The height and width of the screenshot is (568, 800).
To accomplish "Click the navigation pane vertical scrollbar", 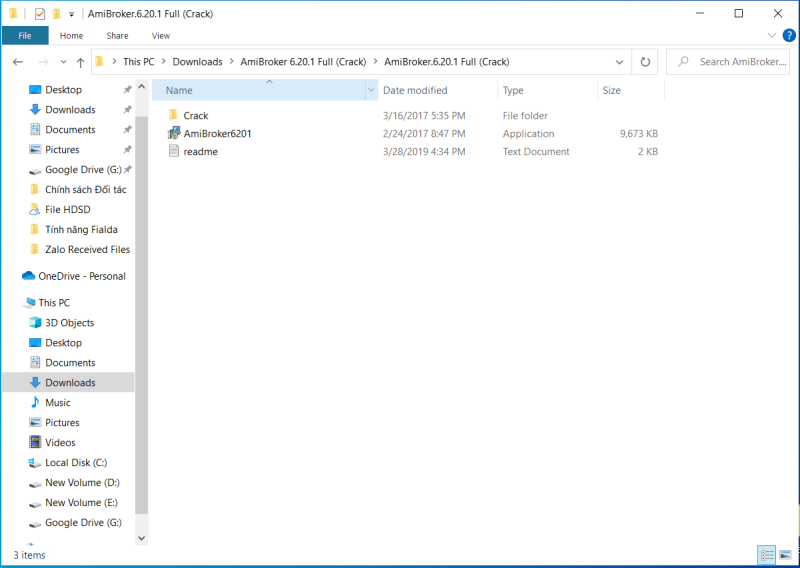I will 141,300.
